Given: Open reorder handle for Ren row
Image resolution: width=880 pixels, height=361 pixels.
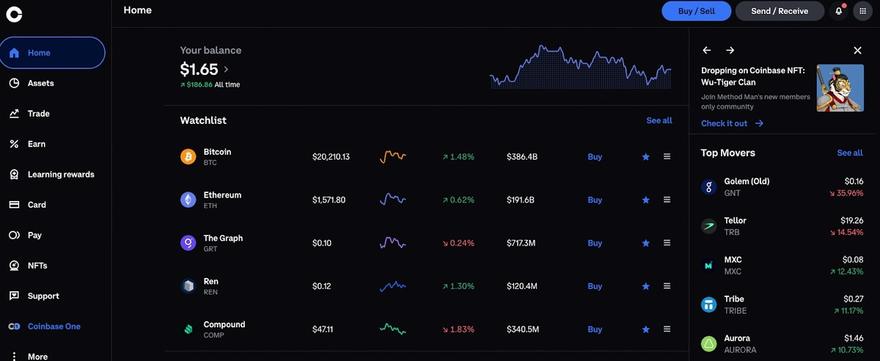Looking at the screenshot, I should tap(667, 286).
